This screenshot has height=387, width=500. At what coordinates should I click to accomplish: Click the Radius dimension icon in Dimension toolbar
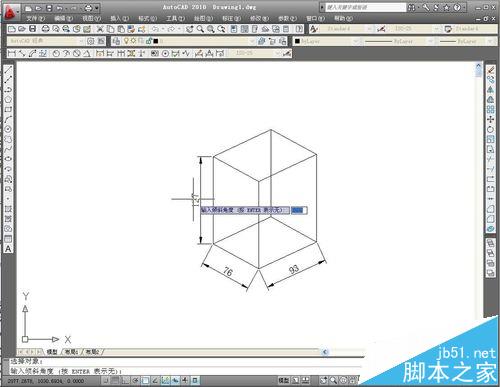(56, 53)
